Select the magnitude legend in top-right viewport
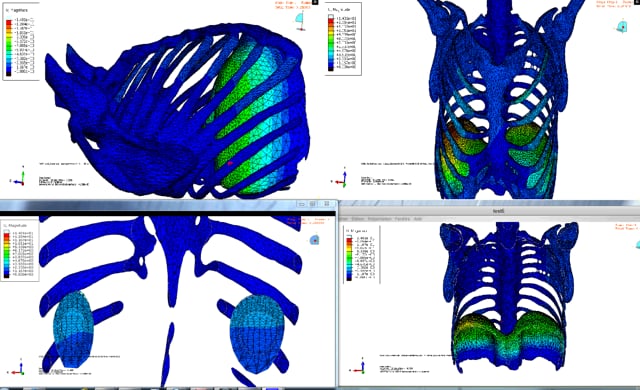This screenshot has width=640, height=390. tap(343, 39)
